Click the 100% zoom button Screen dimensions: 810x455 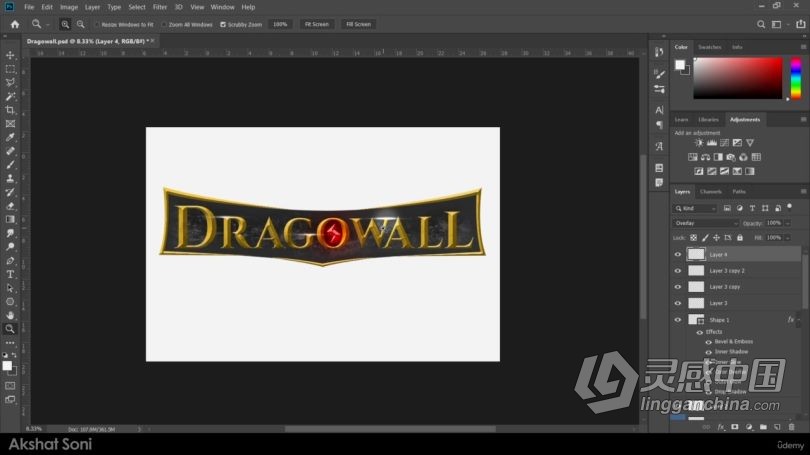[x=280, y=24]
